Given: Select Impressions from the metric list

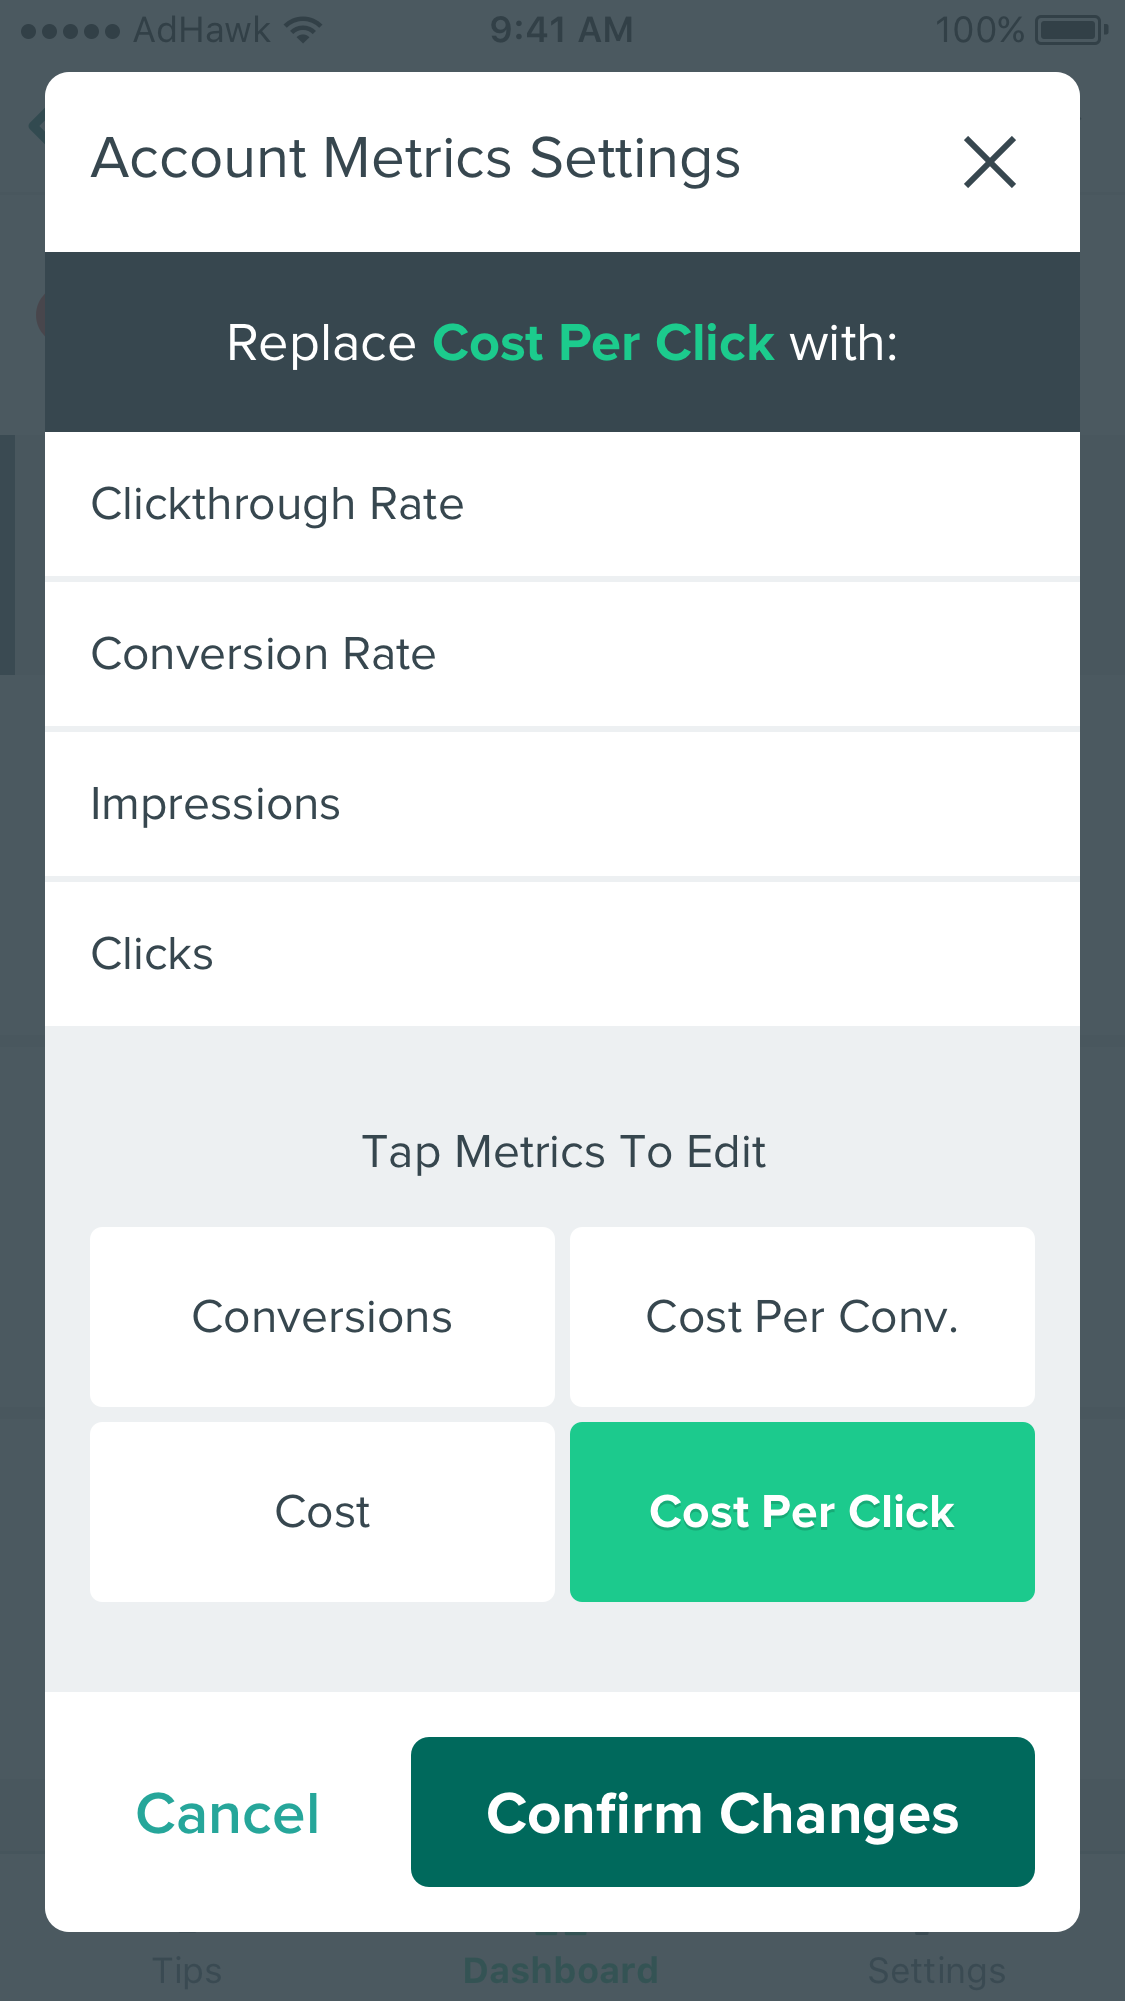Looking at the screenshot, I should click(x=562, y=804).
